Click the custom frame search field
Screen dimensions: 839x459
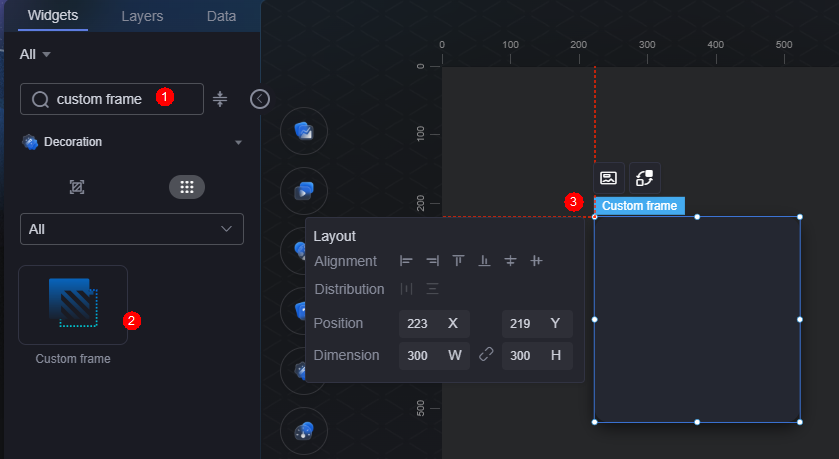pyautogui.click(x=112, y=99)
